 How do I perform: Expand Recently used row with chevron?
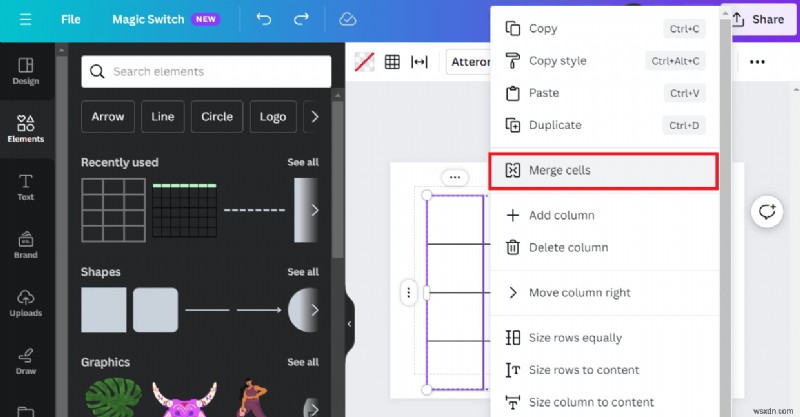click(315, 210)
